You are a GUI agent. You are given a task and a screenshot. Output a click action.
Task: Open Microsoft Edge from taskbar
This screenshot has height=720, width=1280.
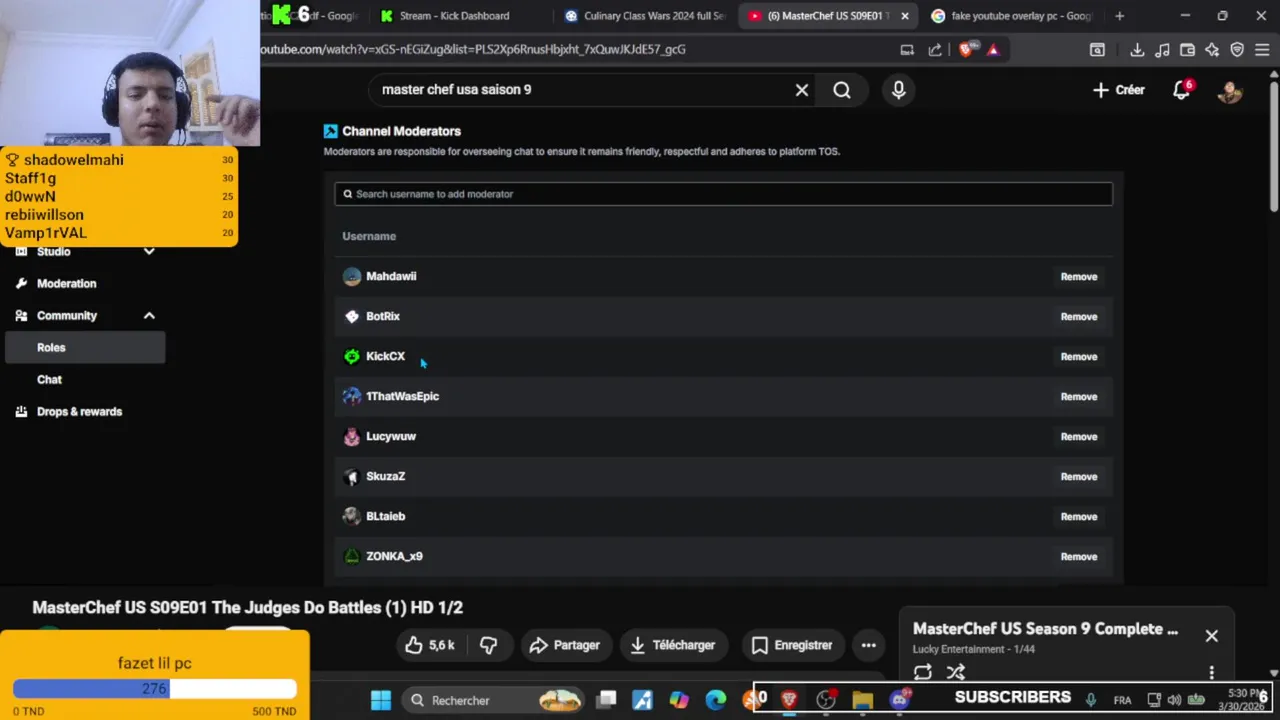tap(716, 700)
